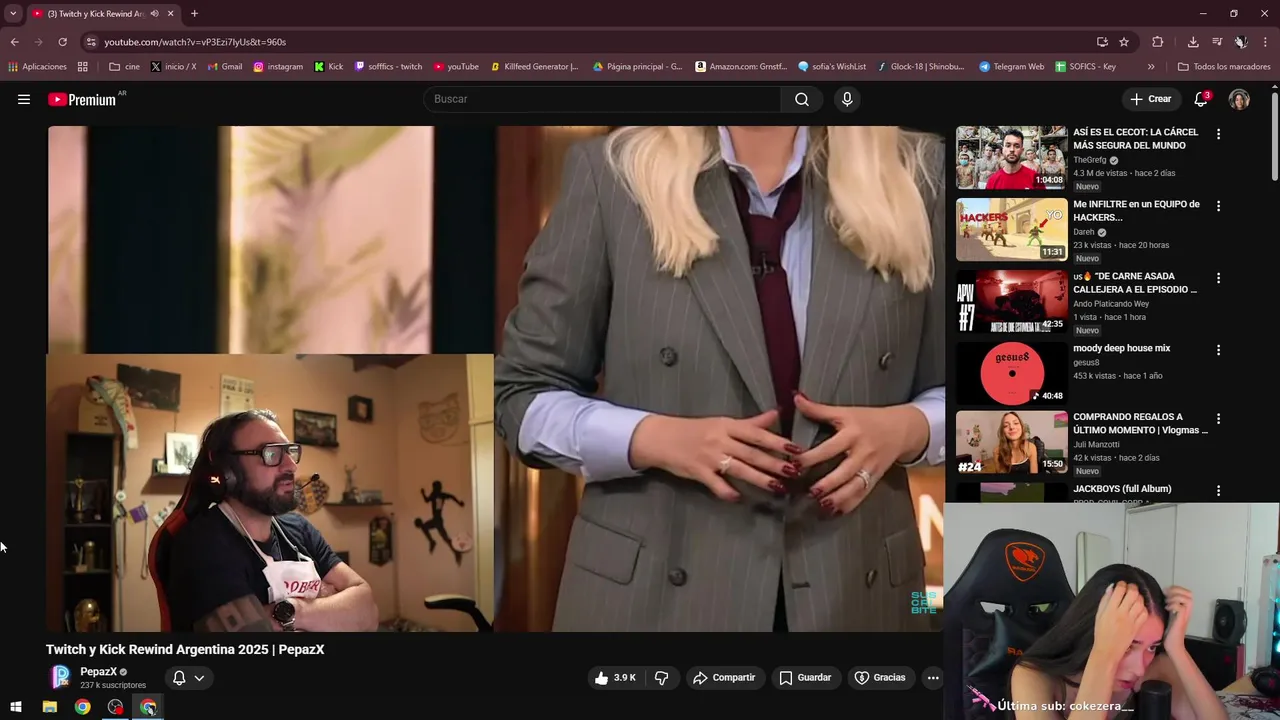Click the search magnifier button
1280x720 pixels.
coord(802,99)
